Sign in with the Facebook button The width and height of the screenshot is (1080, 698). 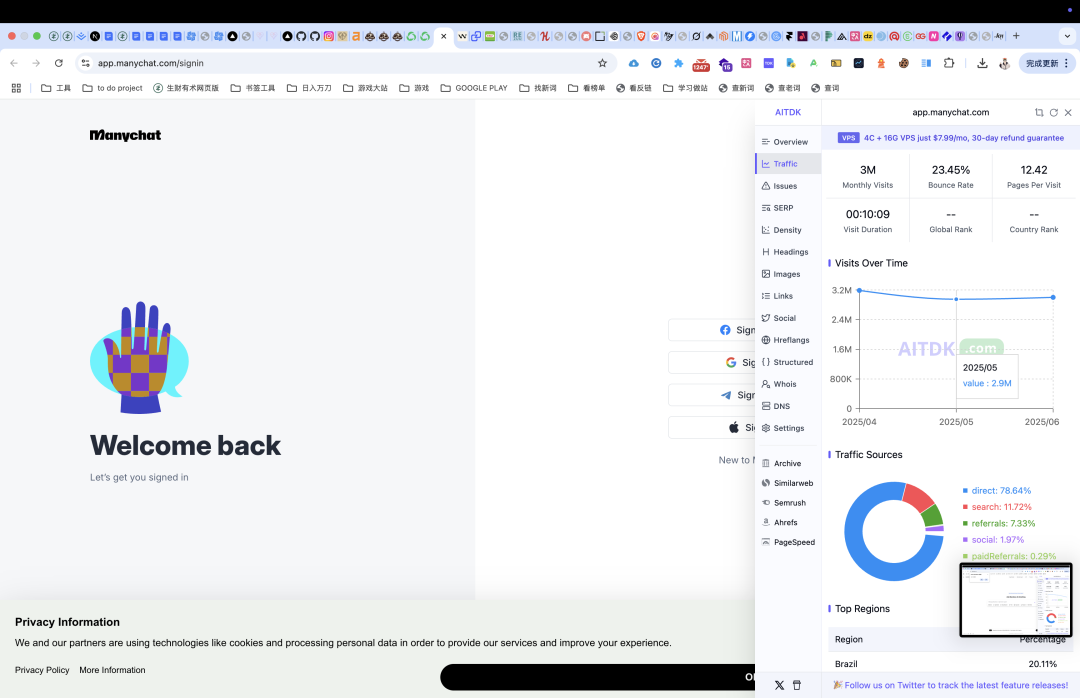712,330
